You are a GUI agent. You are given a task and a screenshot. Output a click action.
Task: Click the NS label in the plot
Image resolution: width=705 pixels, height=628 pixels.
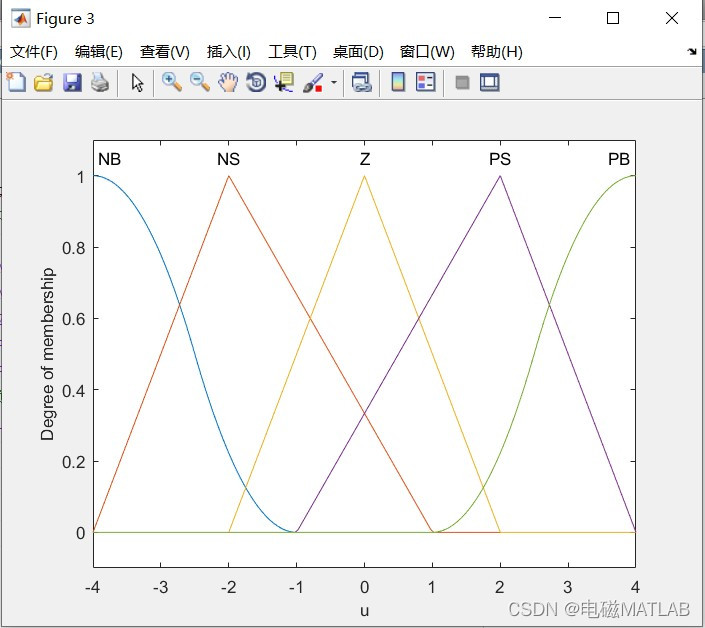tap(228, 159)
